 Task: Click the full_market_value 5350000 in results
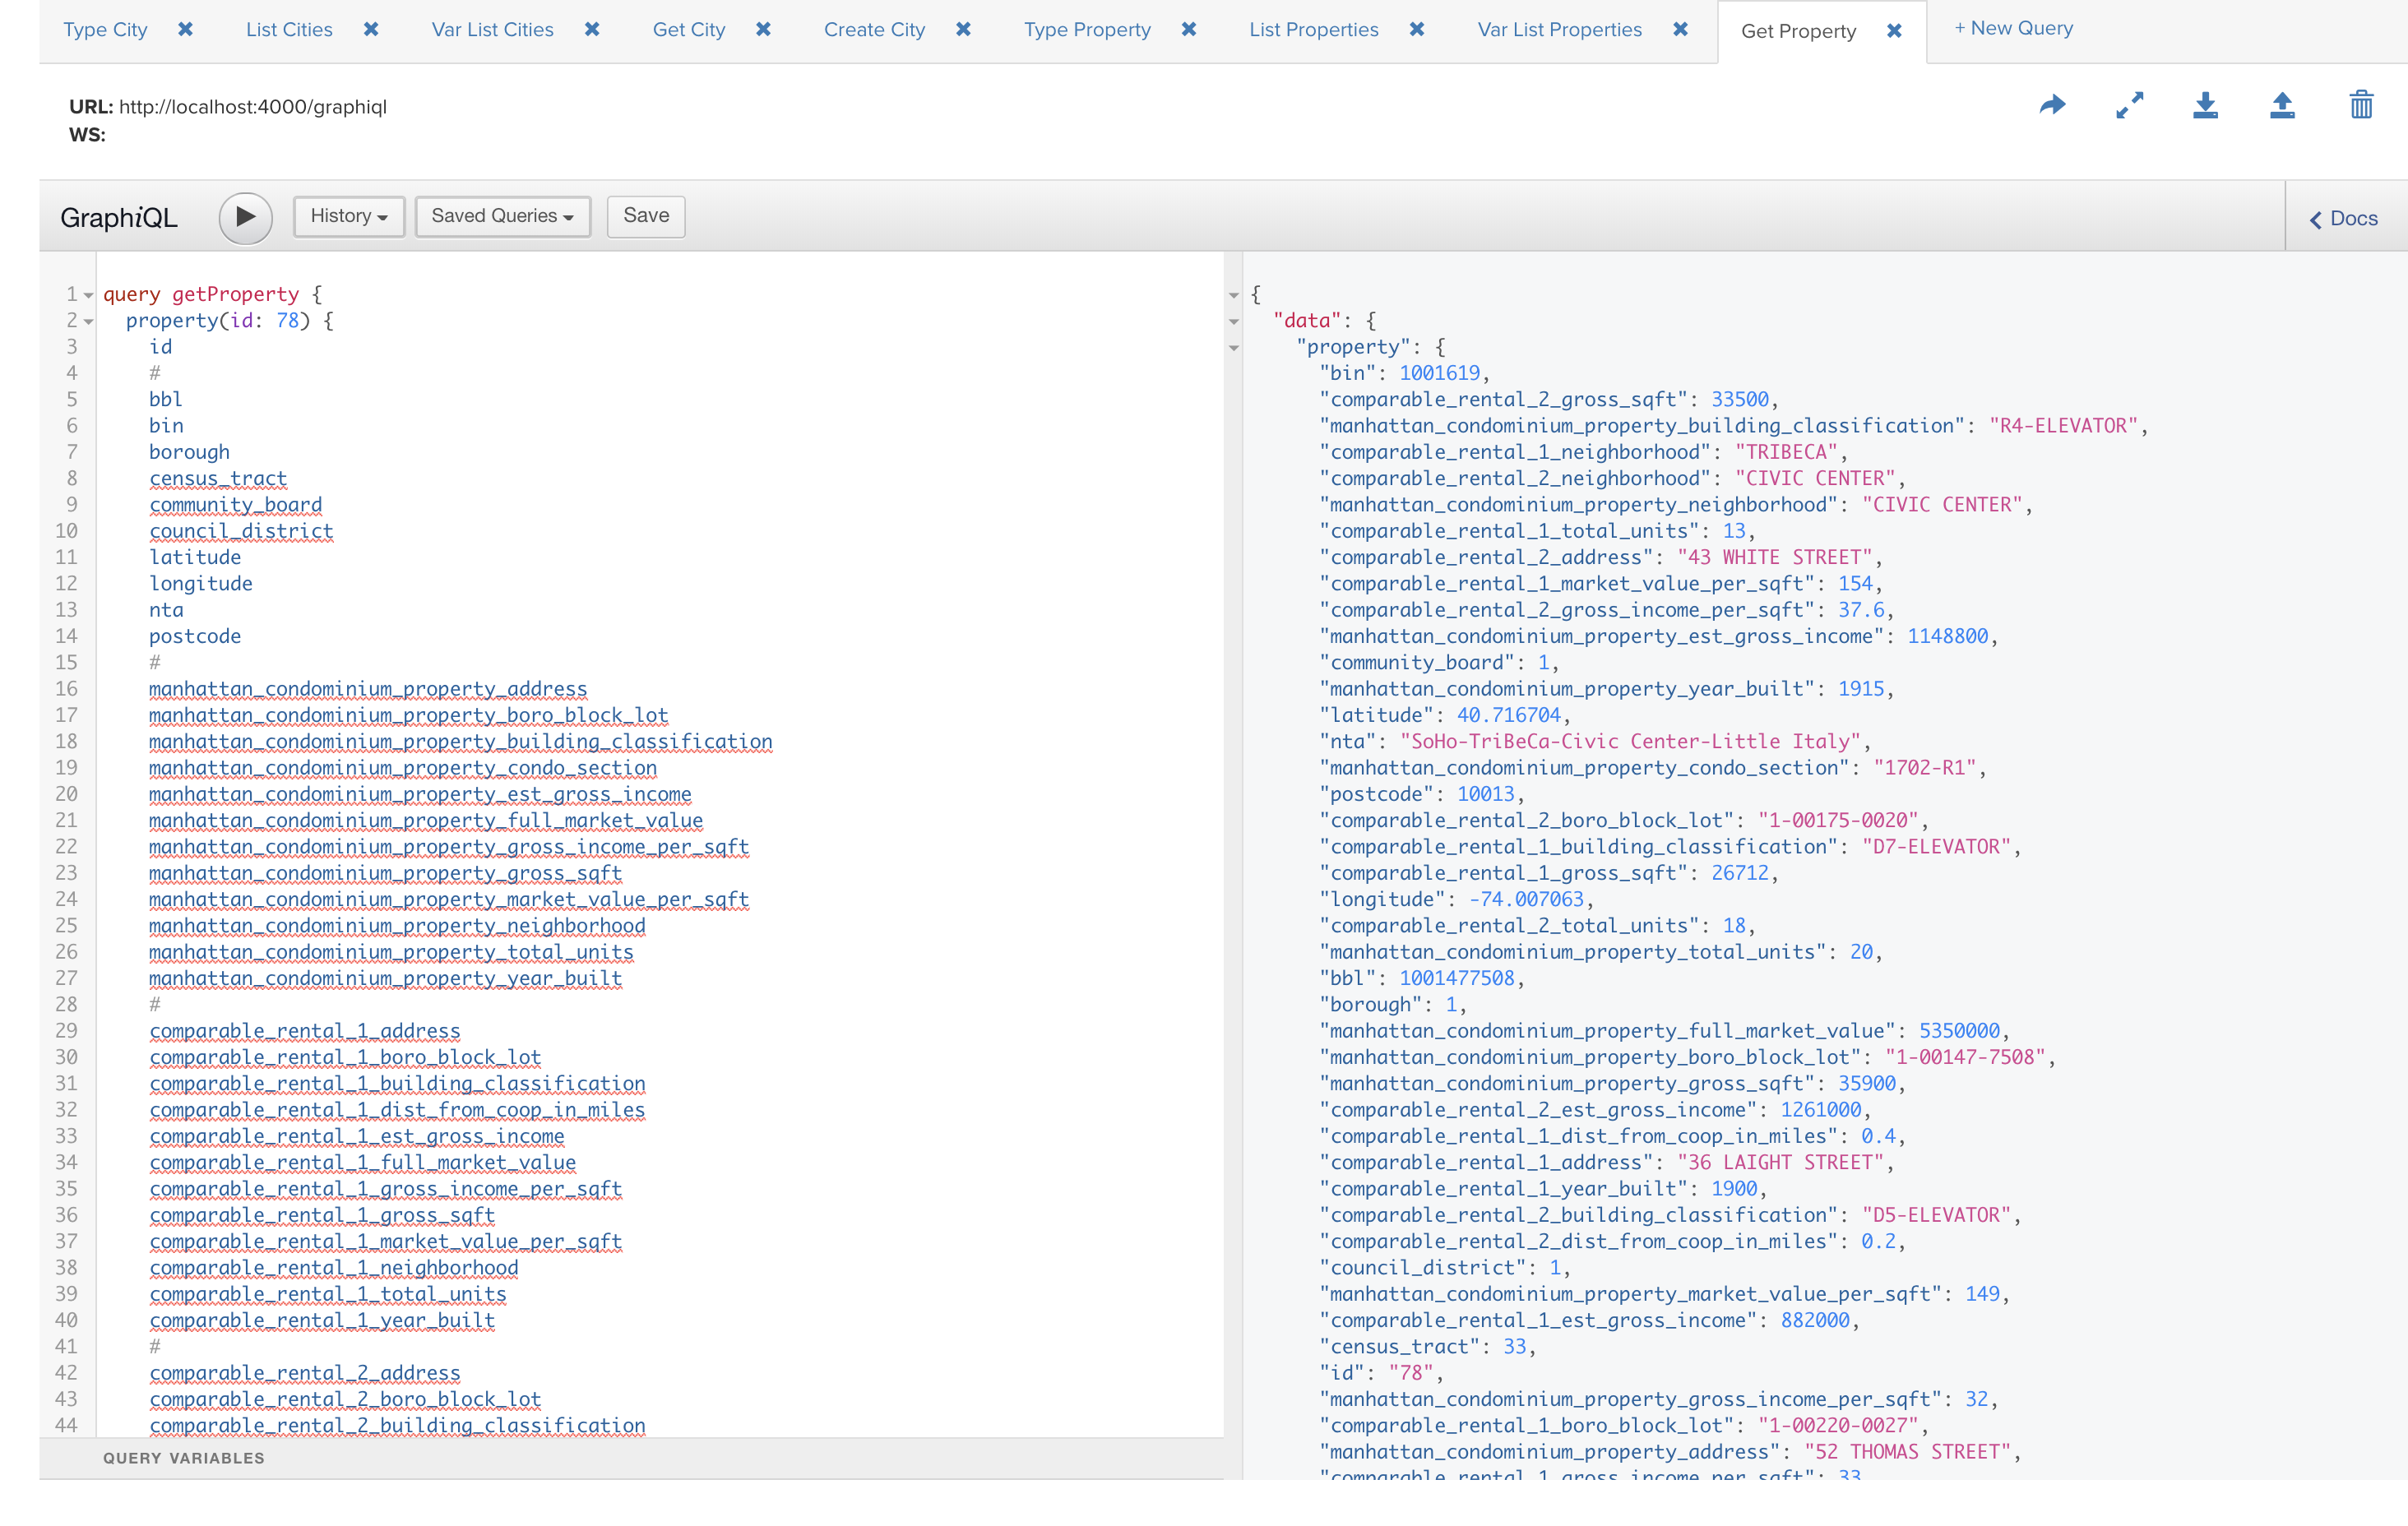1960,1031
